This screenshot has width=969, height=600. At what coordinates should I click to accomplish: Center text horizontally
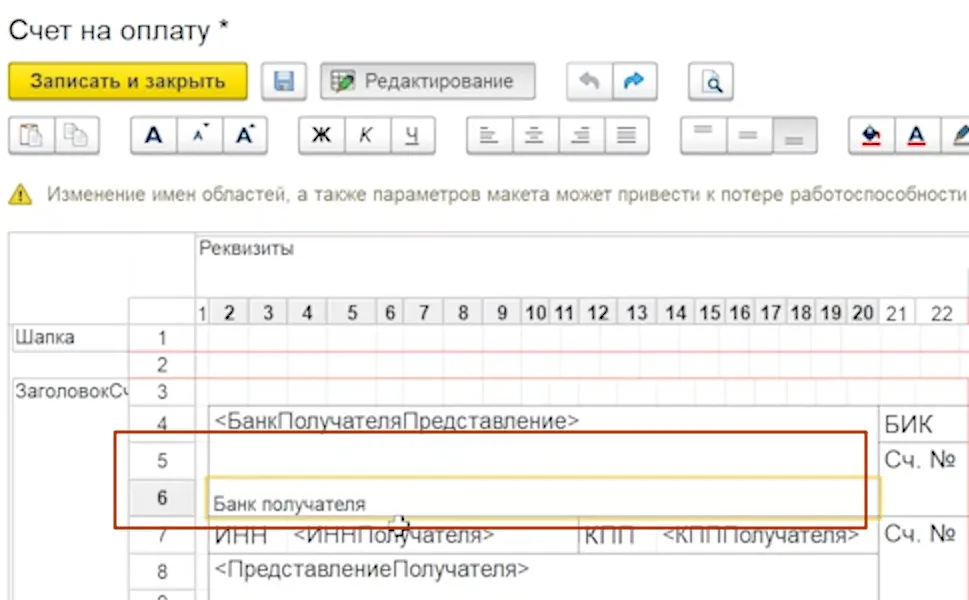pos(535,135)
